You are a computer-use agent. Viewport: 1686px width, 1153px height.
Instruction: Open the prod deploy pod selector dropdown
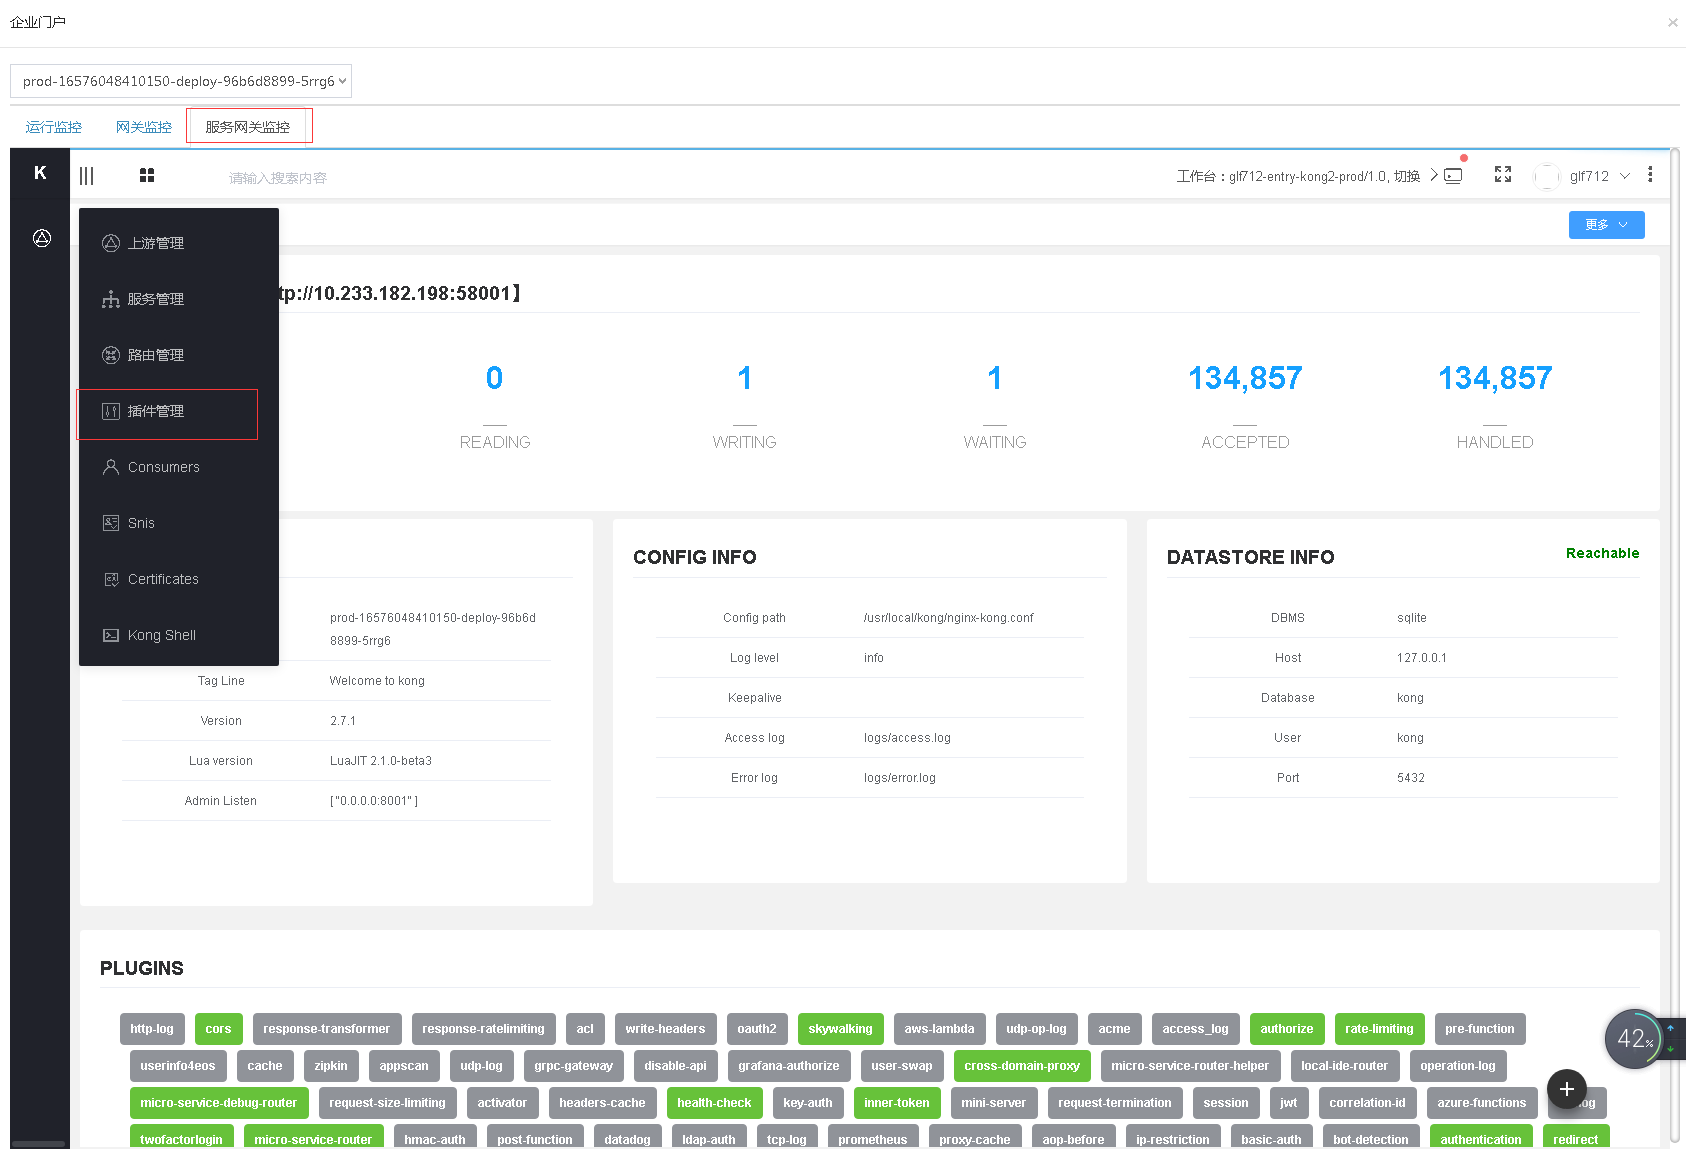coord(181,81)
